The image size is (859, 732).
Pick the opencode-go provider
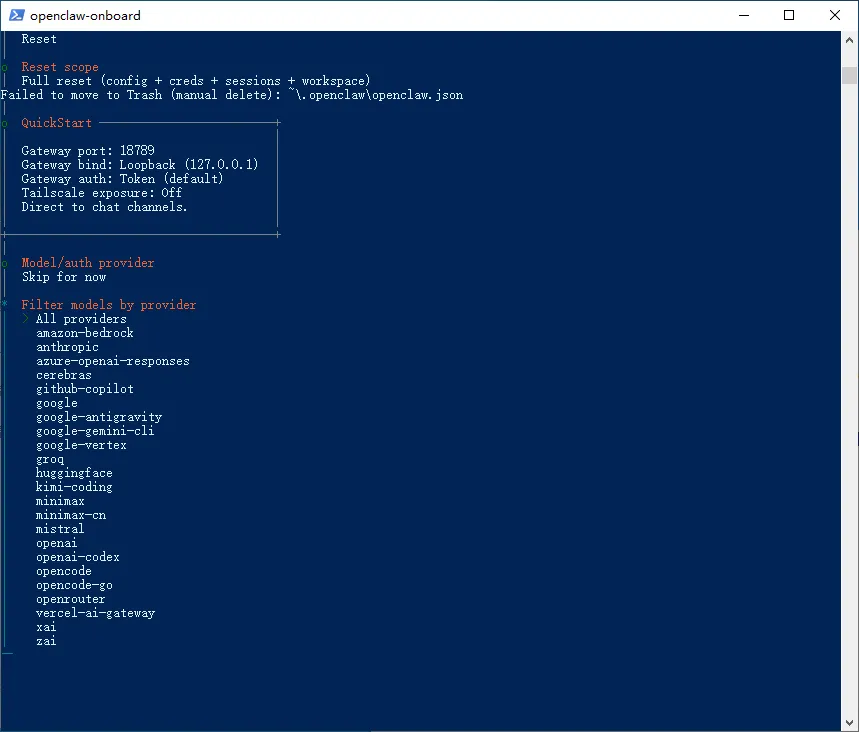75,585
